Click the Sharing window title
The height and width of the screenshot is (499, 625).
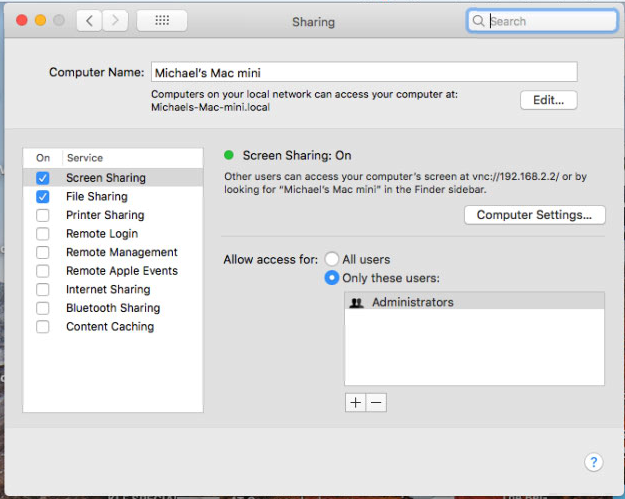point(313,22)
